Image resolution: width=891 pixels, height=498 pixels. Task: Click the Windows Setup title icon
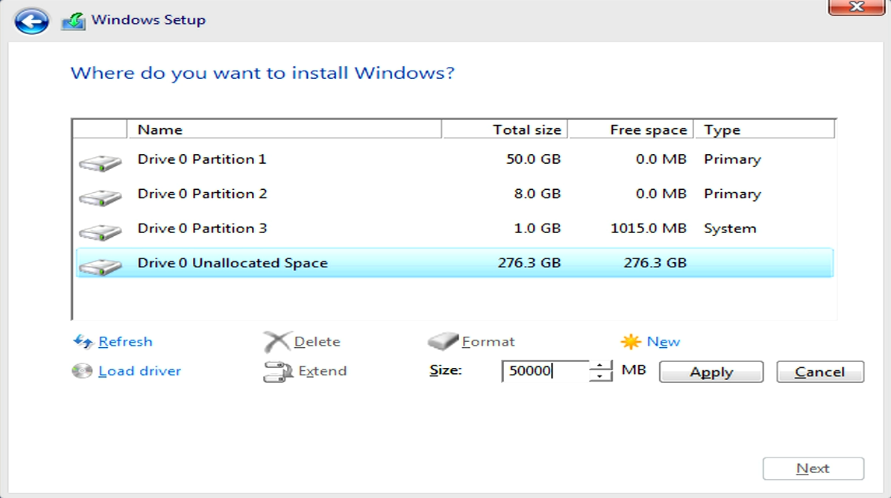click(x=73, y=21)
